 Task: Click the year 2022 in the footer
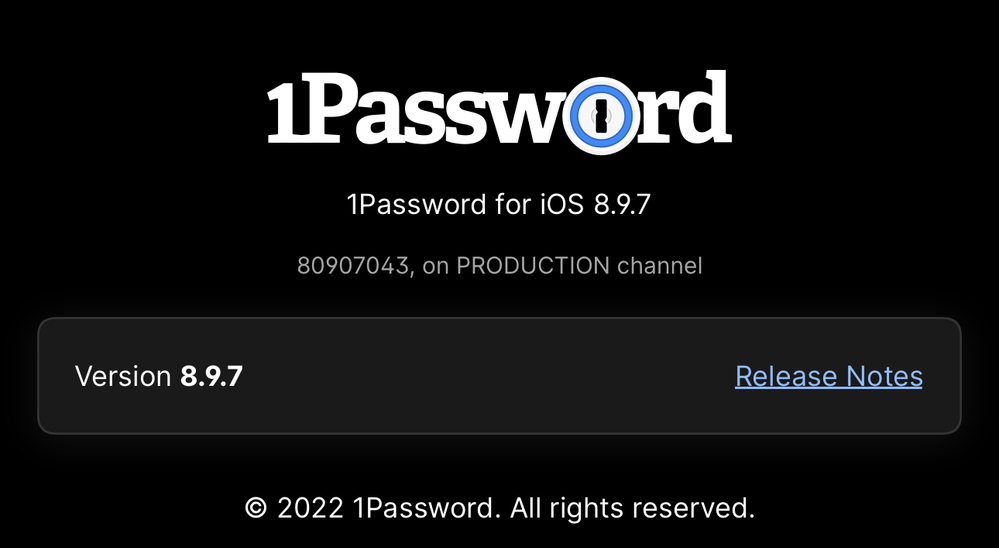[310, 508]
